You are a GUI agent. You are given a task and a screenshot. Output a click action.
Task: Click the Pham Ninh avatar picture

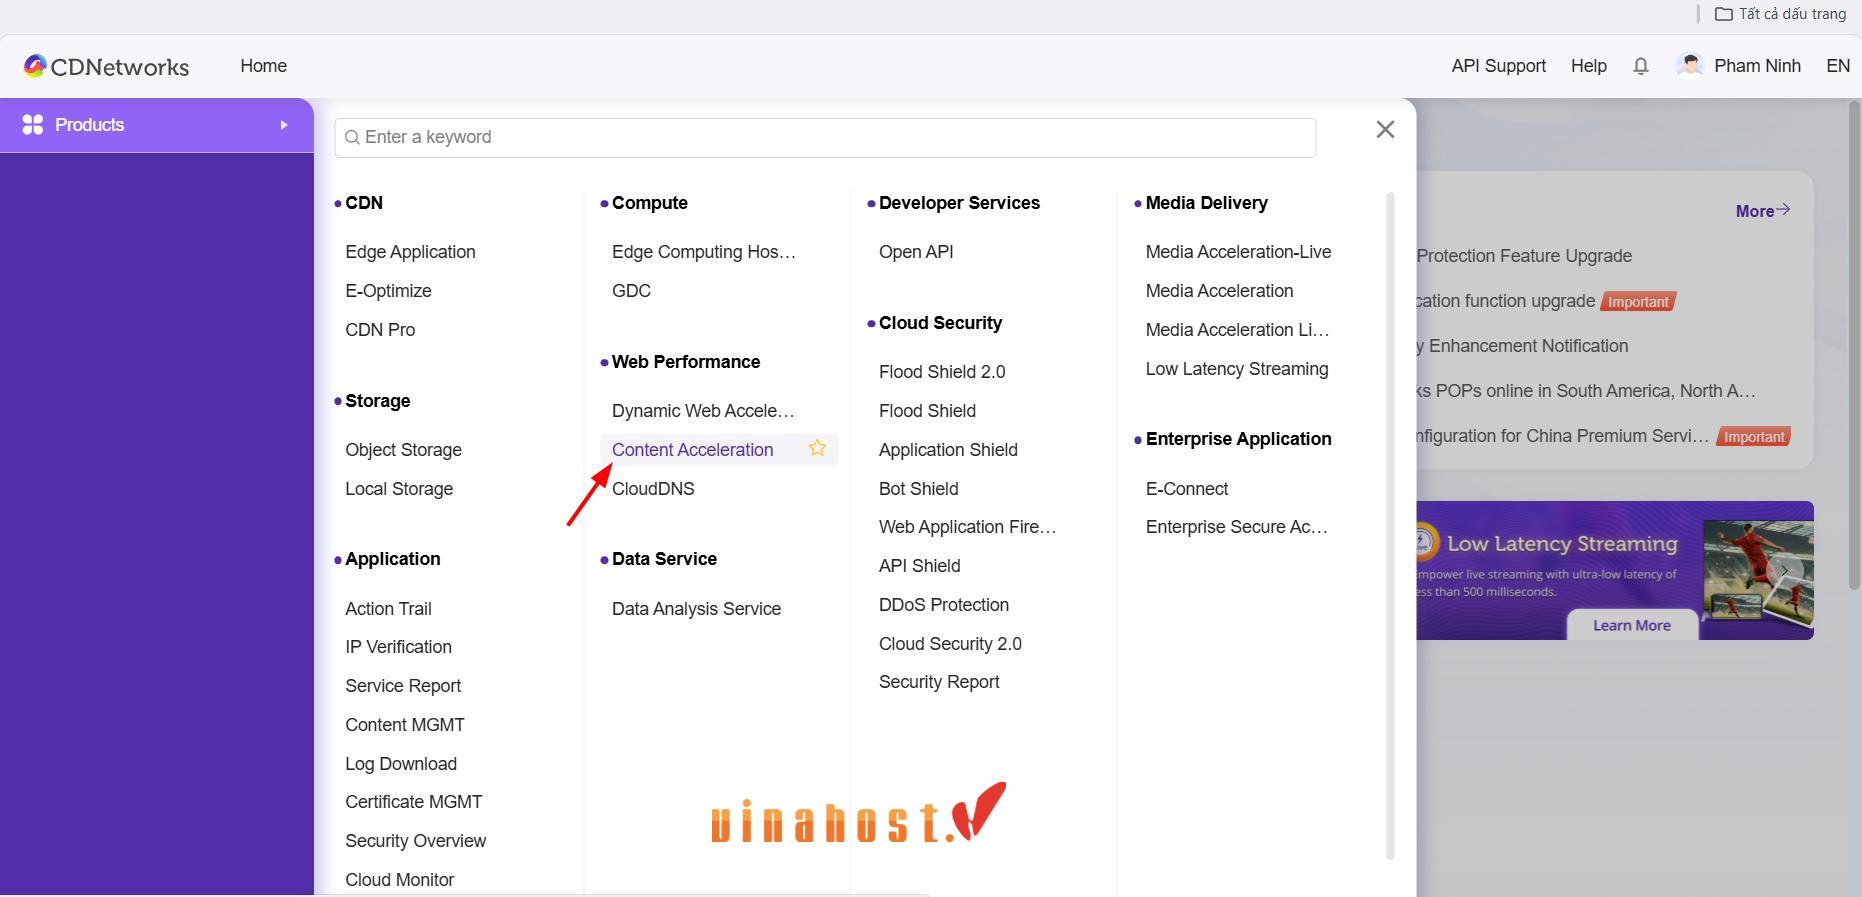(1690, 66)
